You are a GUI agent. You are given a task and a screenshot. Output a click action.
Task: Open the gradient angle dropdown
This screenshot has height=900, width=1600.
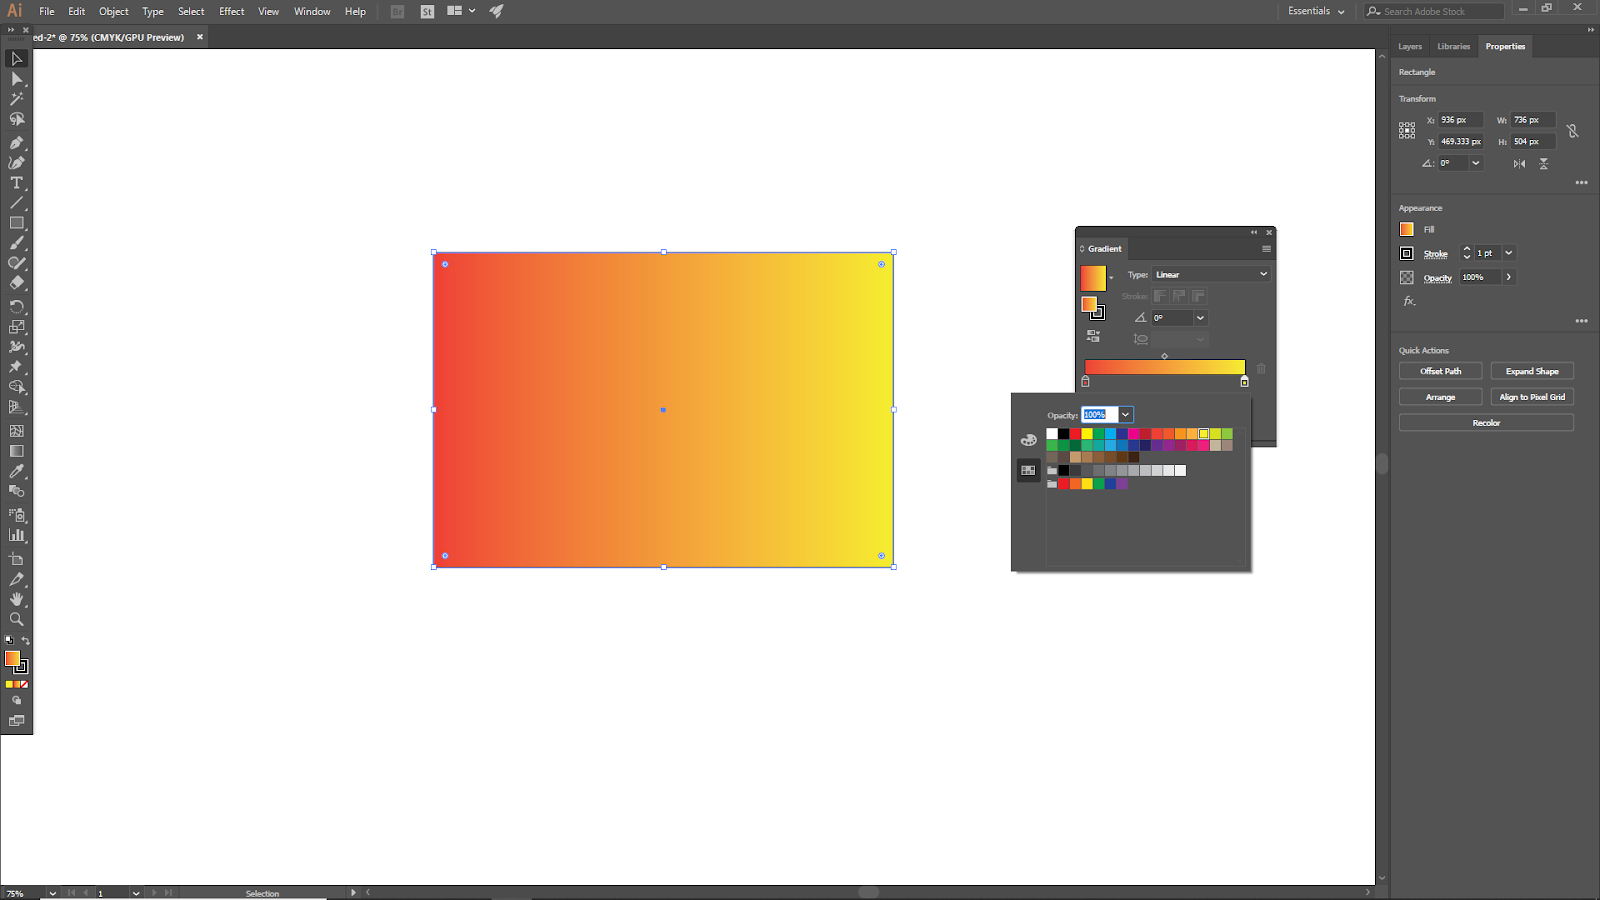pyautogui.click(x=1200, y=318)
